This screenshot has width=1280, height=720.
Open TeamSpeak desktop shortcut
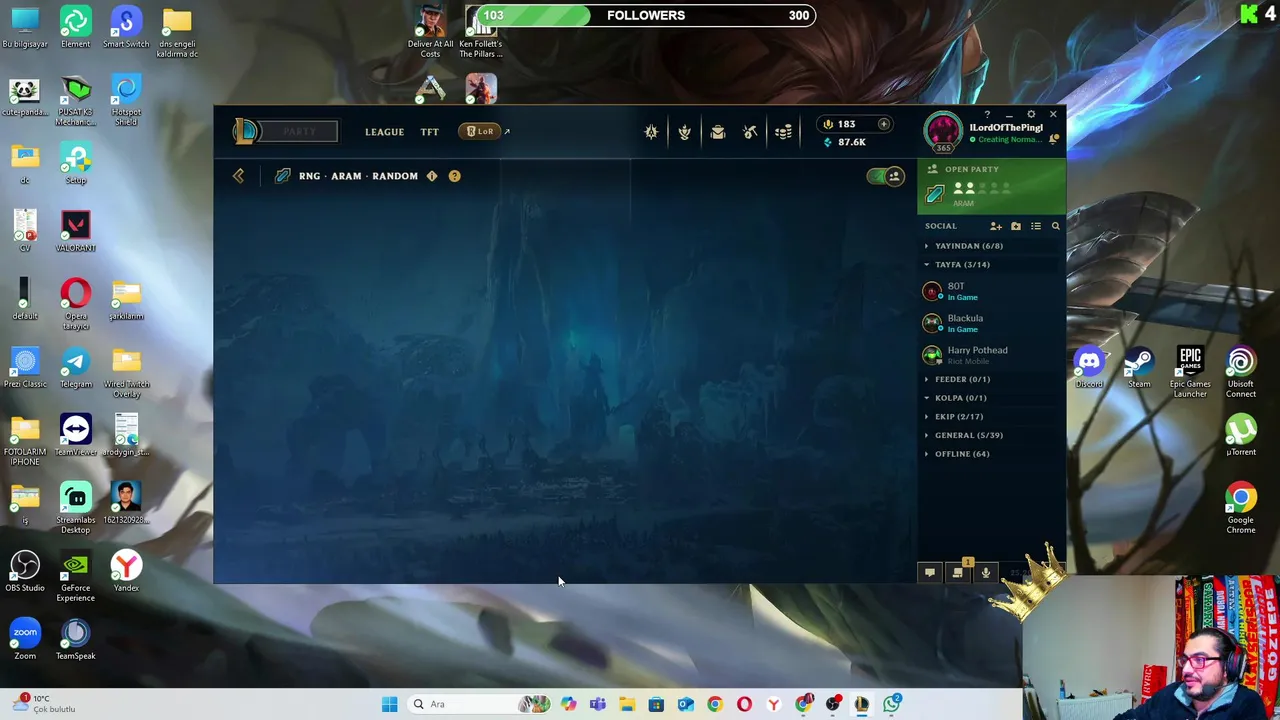76,639
